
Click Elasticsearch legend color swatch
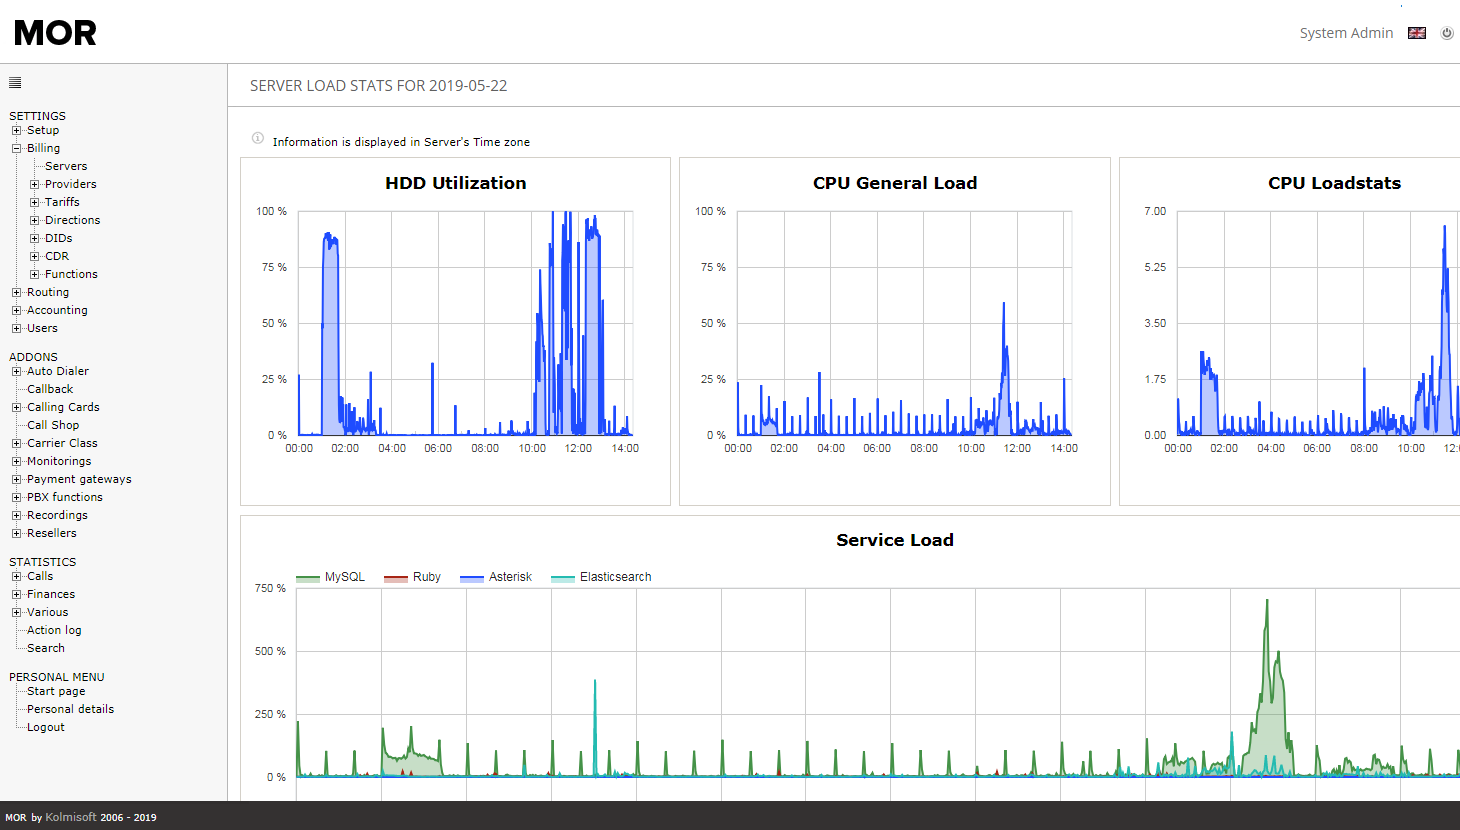[x=563, y=578]
